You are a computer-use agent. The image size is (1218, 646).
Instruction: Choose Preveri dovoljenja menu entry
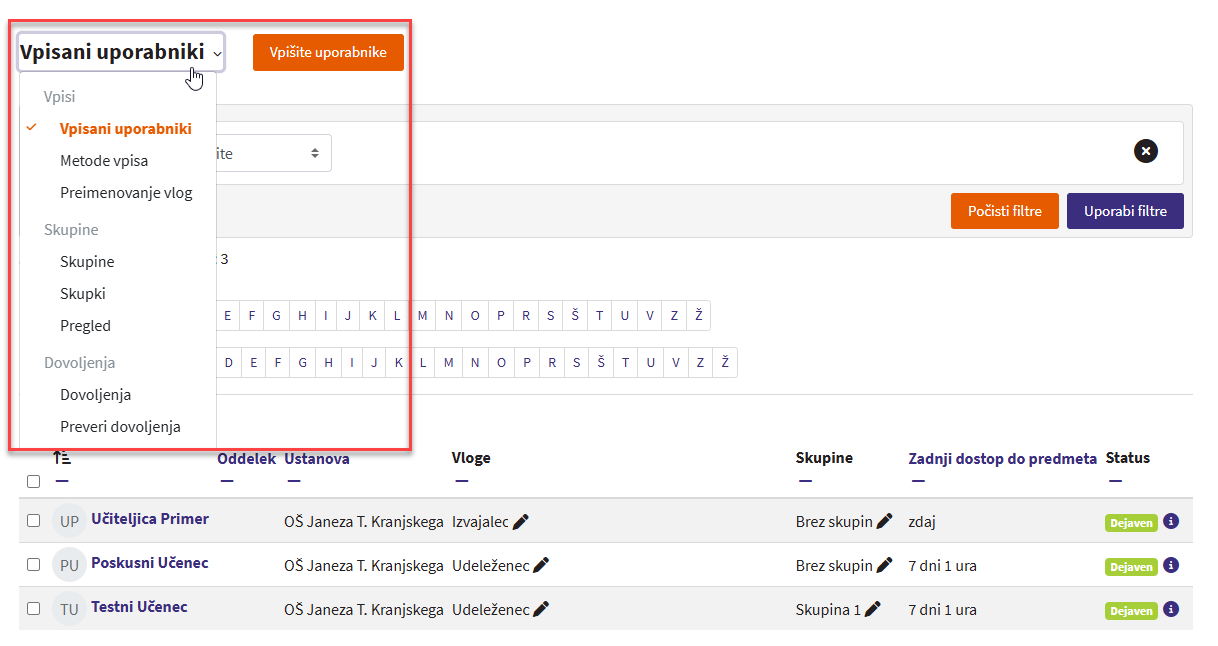click(x=120, y=427)
